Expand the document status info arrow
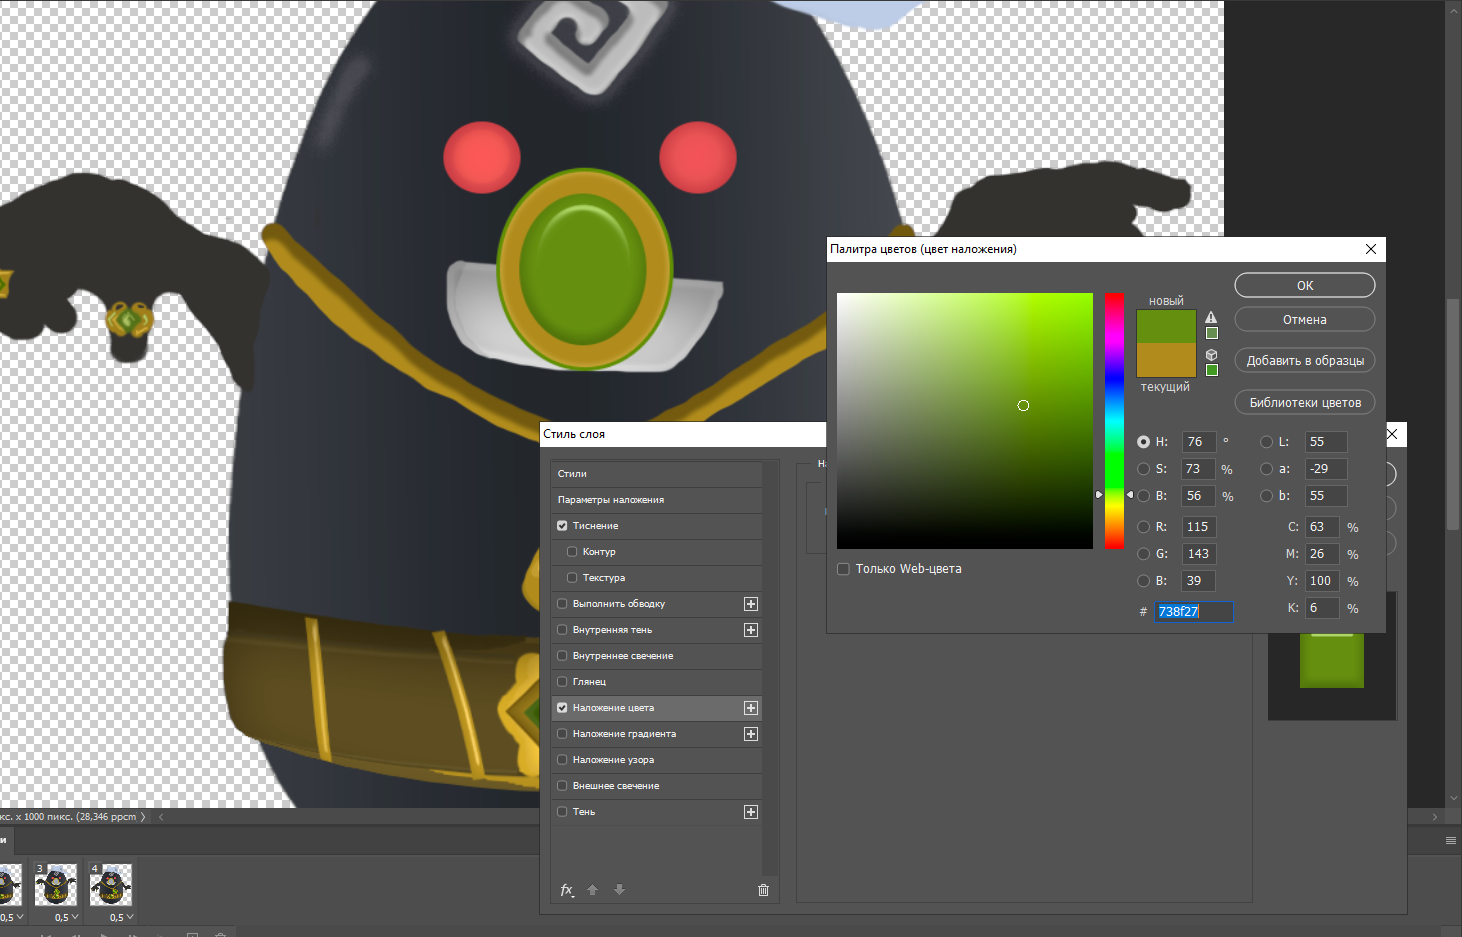 coord(143,817)
